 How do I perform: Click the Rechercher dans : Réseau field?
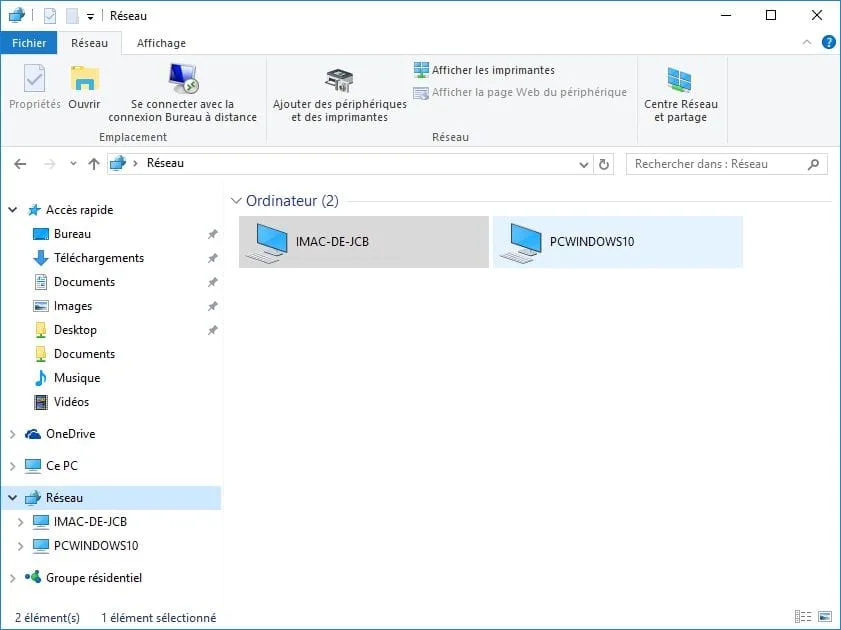[726, 164]
